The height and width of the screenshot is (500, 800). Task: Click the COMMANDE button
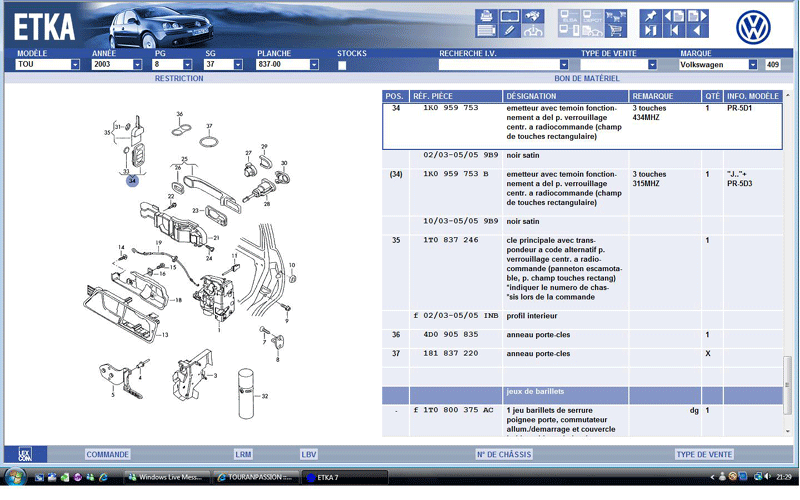(108, 454)
